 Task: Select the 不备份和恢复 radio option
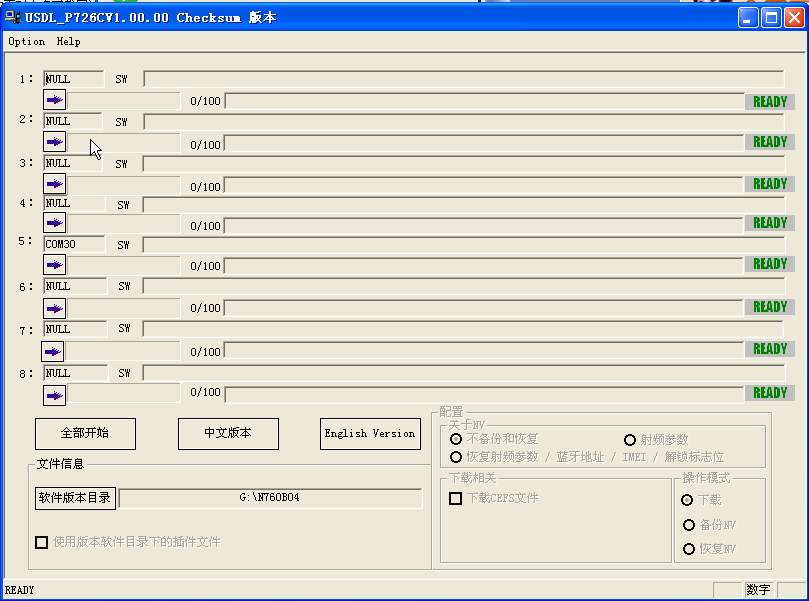(x=456, y=439)
